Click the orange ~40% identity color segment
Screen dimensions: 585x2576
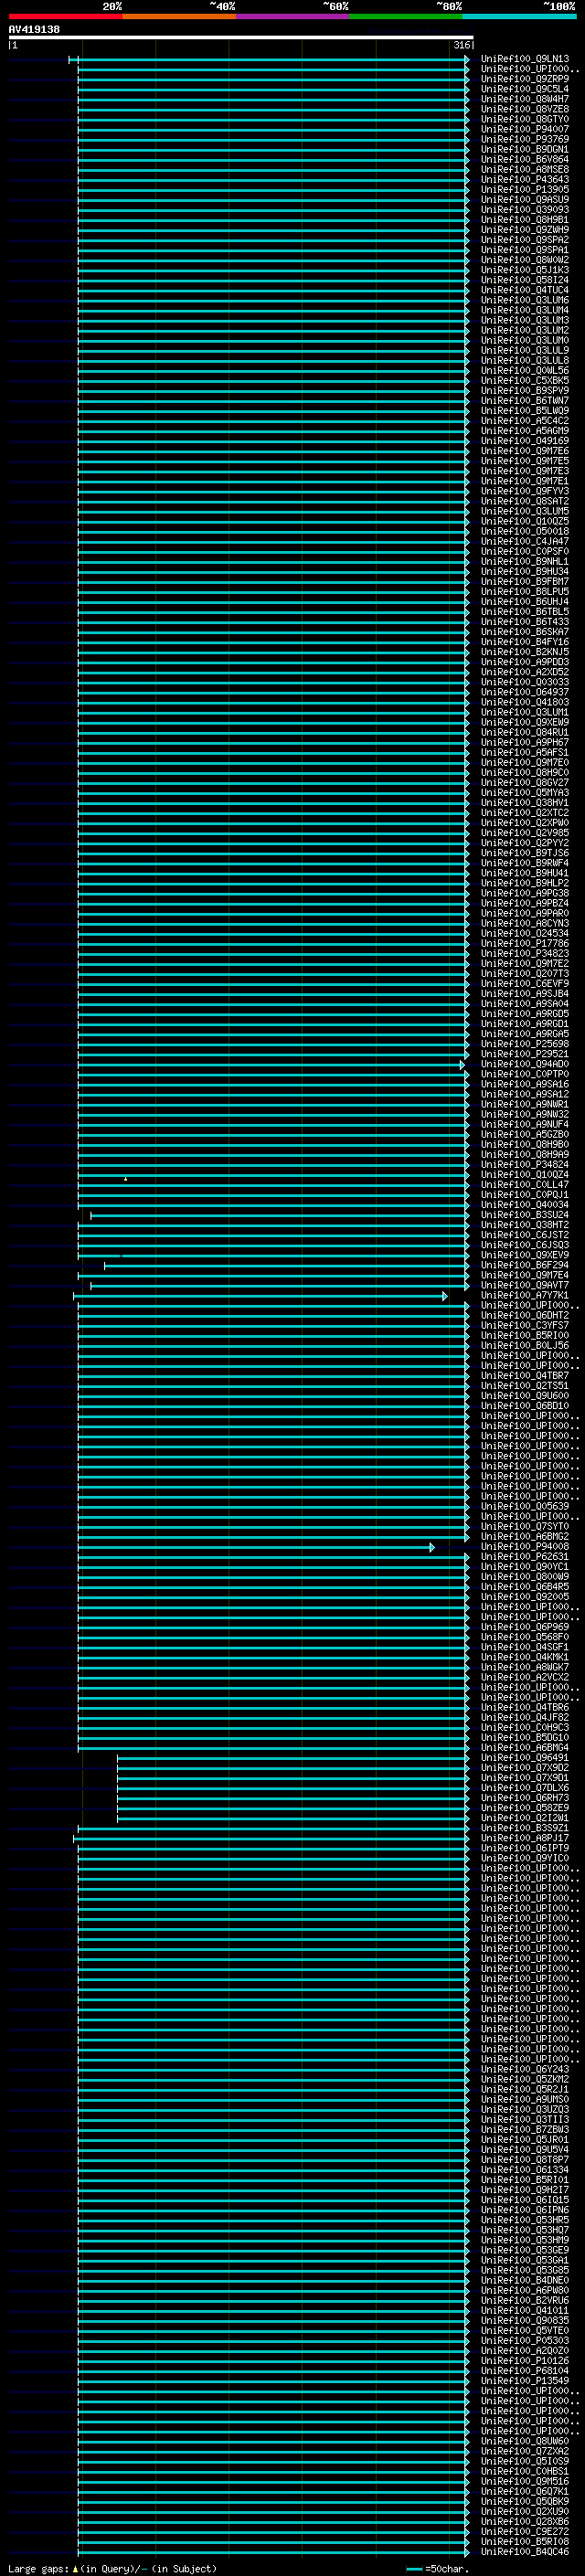pos(179,16)
